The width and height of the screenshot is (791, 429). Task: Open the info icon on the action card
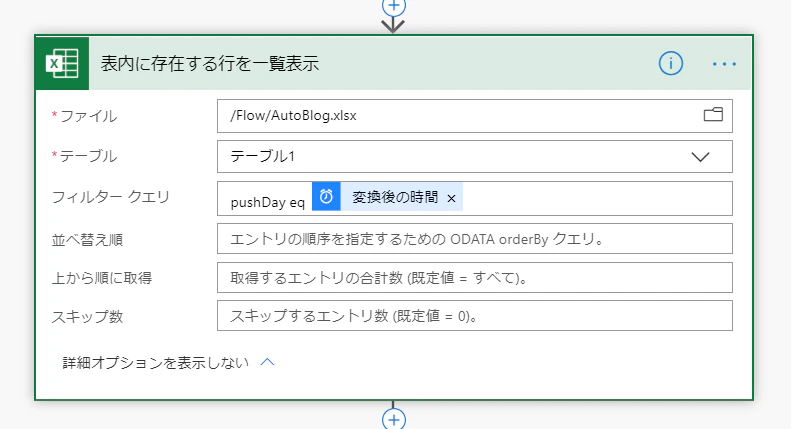tap(670, 64)
